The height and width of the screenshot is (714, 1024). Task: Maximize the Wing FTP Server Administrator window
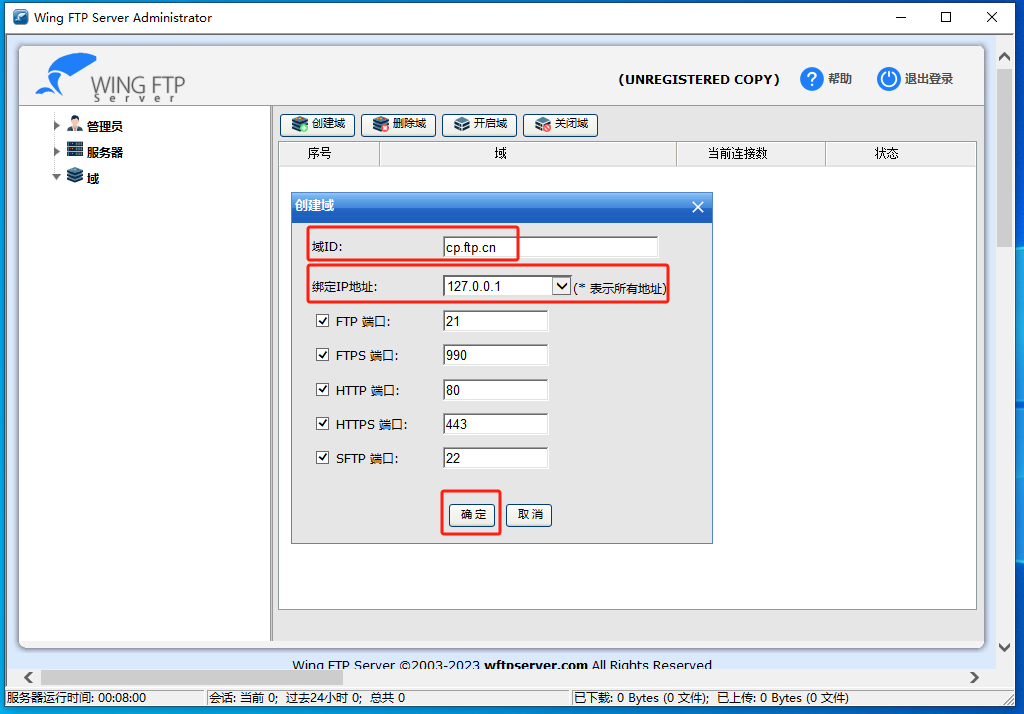[946, 17]
